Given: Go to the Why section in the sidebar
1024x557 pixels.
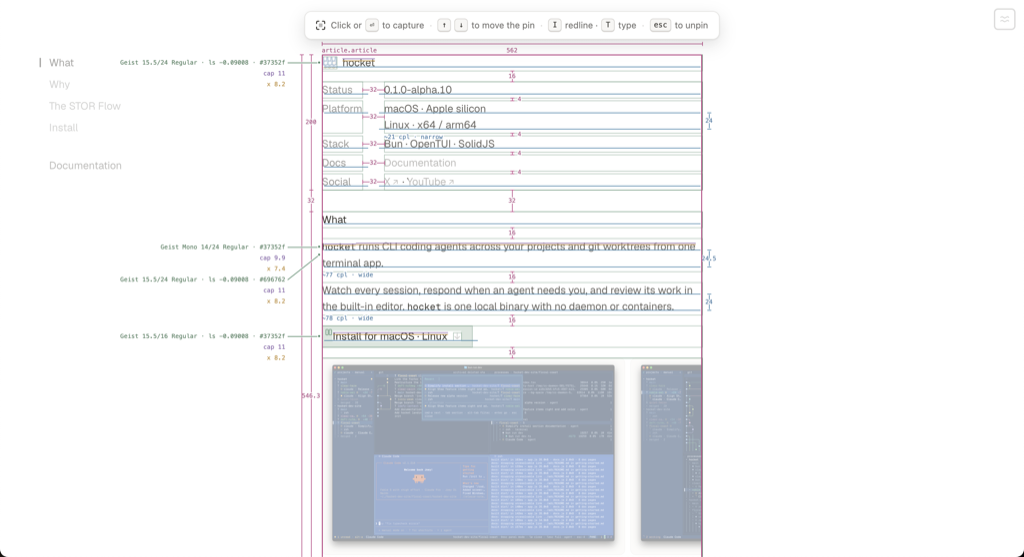Looking at the screenshot, I should coord(59,84).
